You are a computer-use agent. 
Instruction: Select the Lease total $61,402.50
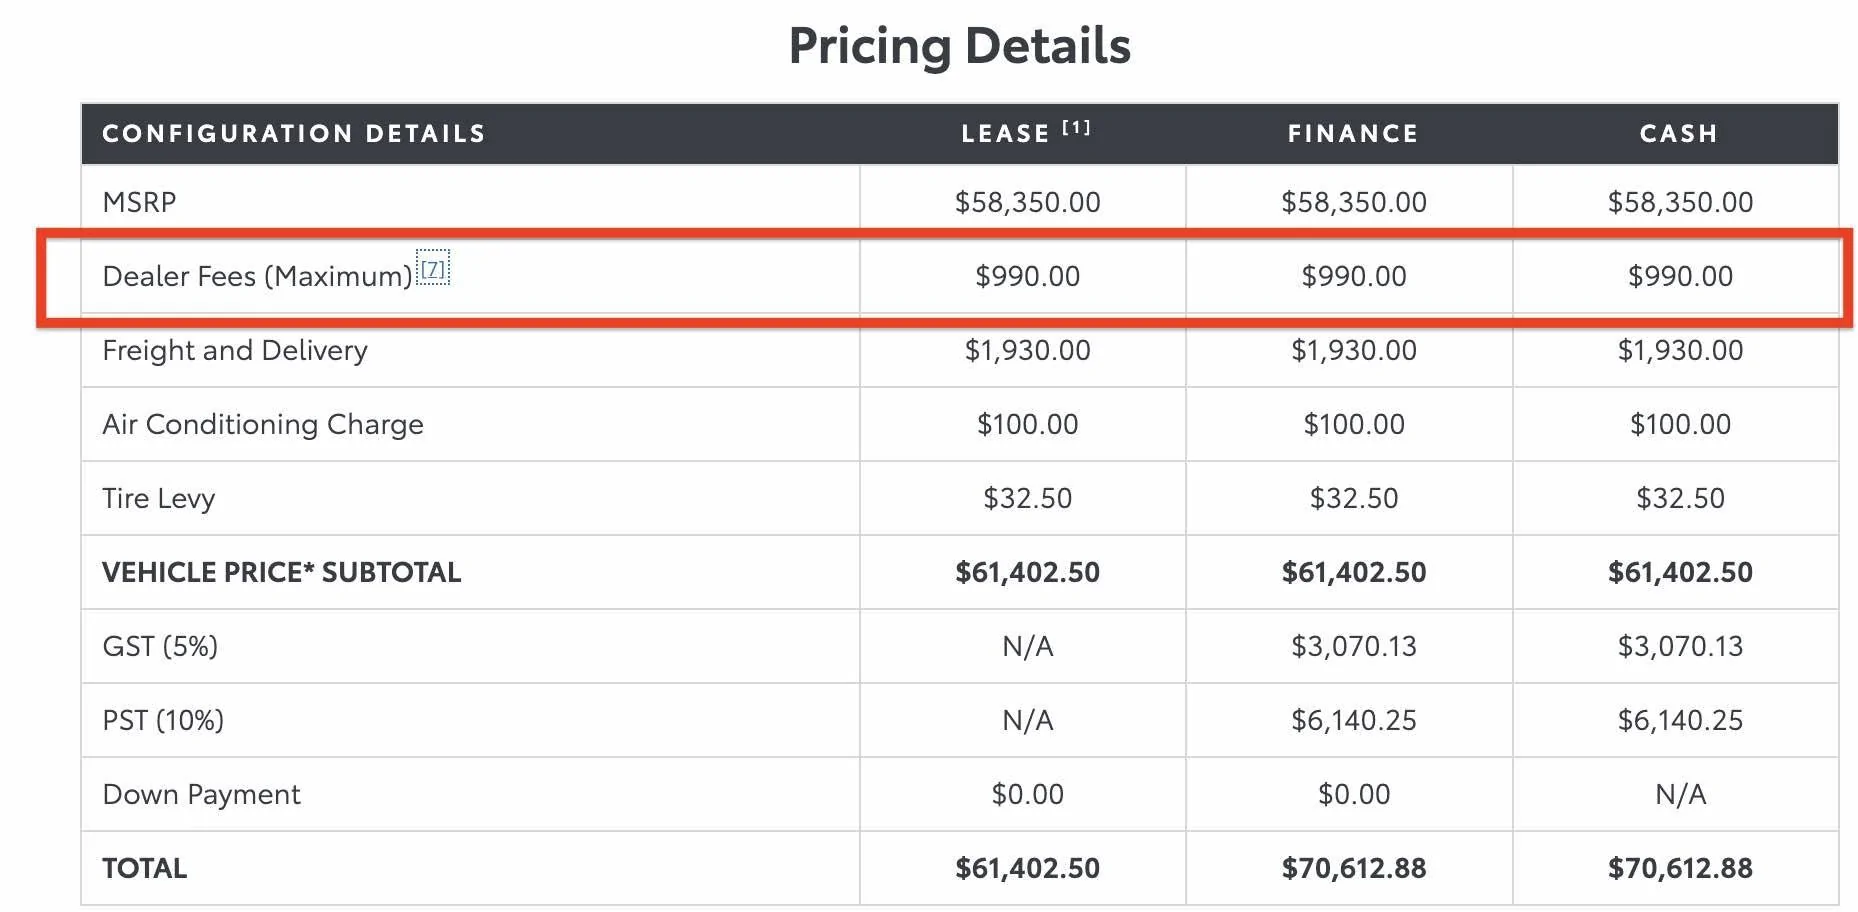[x=1027, y=868]
